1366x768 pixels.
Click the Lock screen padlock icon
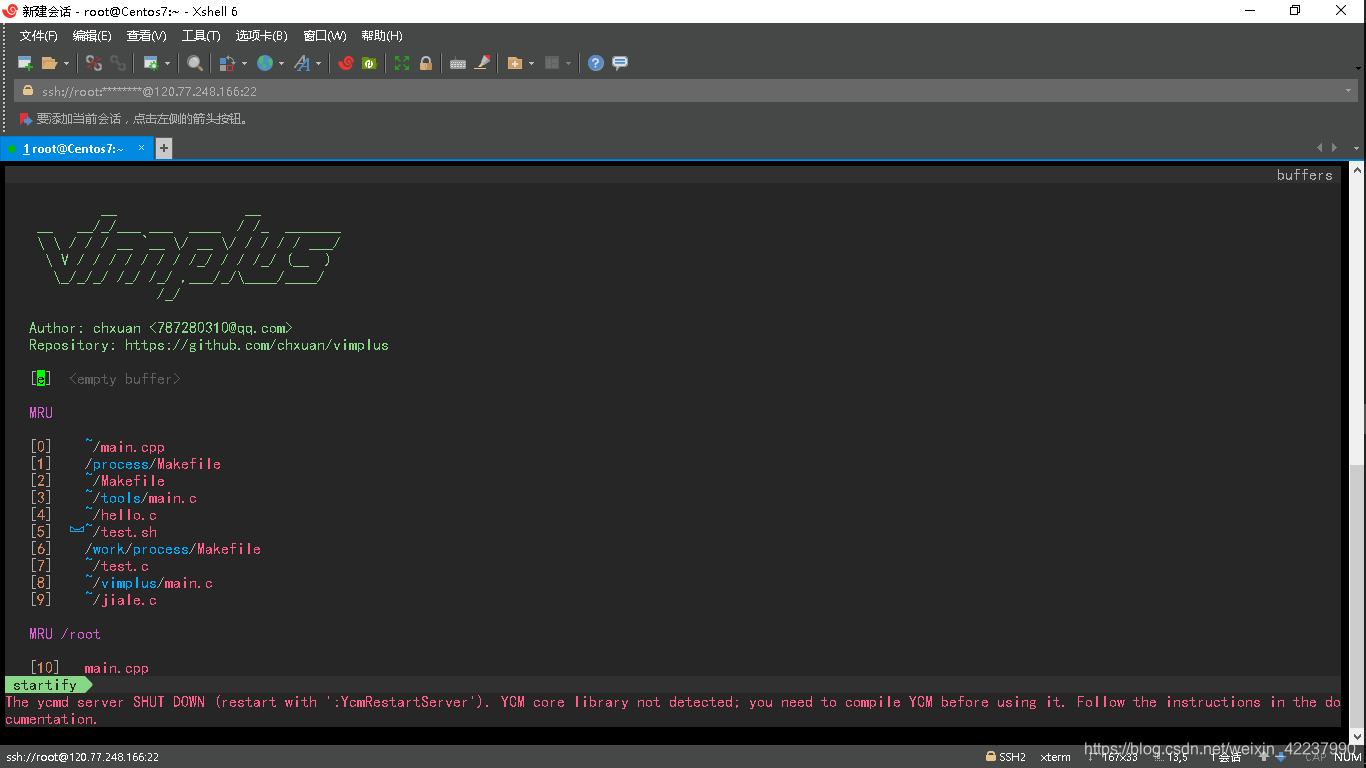(426, 63)
